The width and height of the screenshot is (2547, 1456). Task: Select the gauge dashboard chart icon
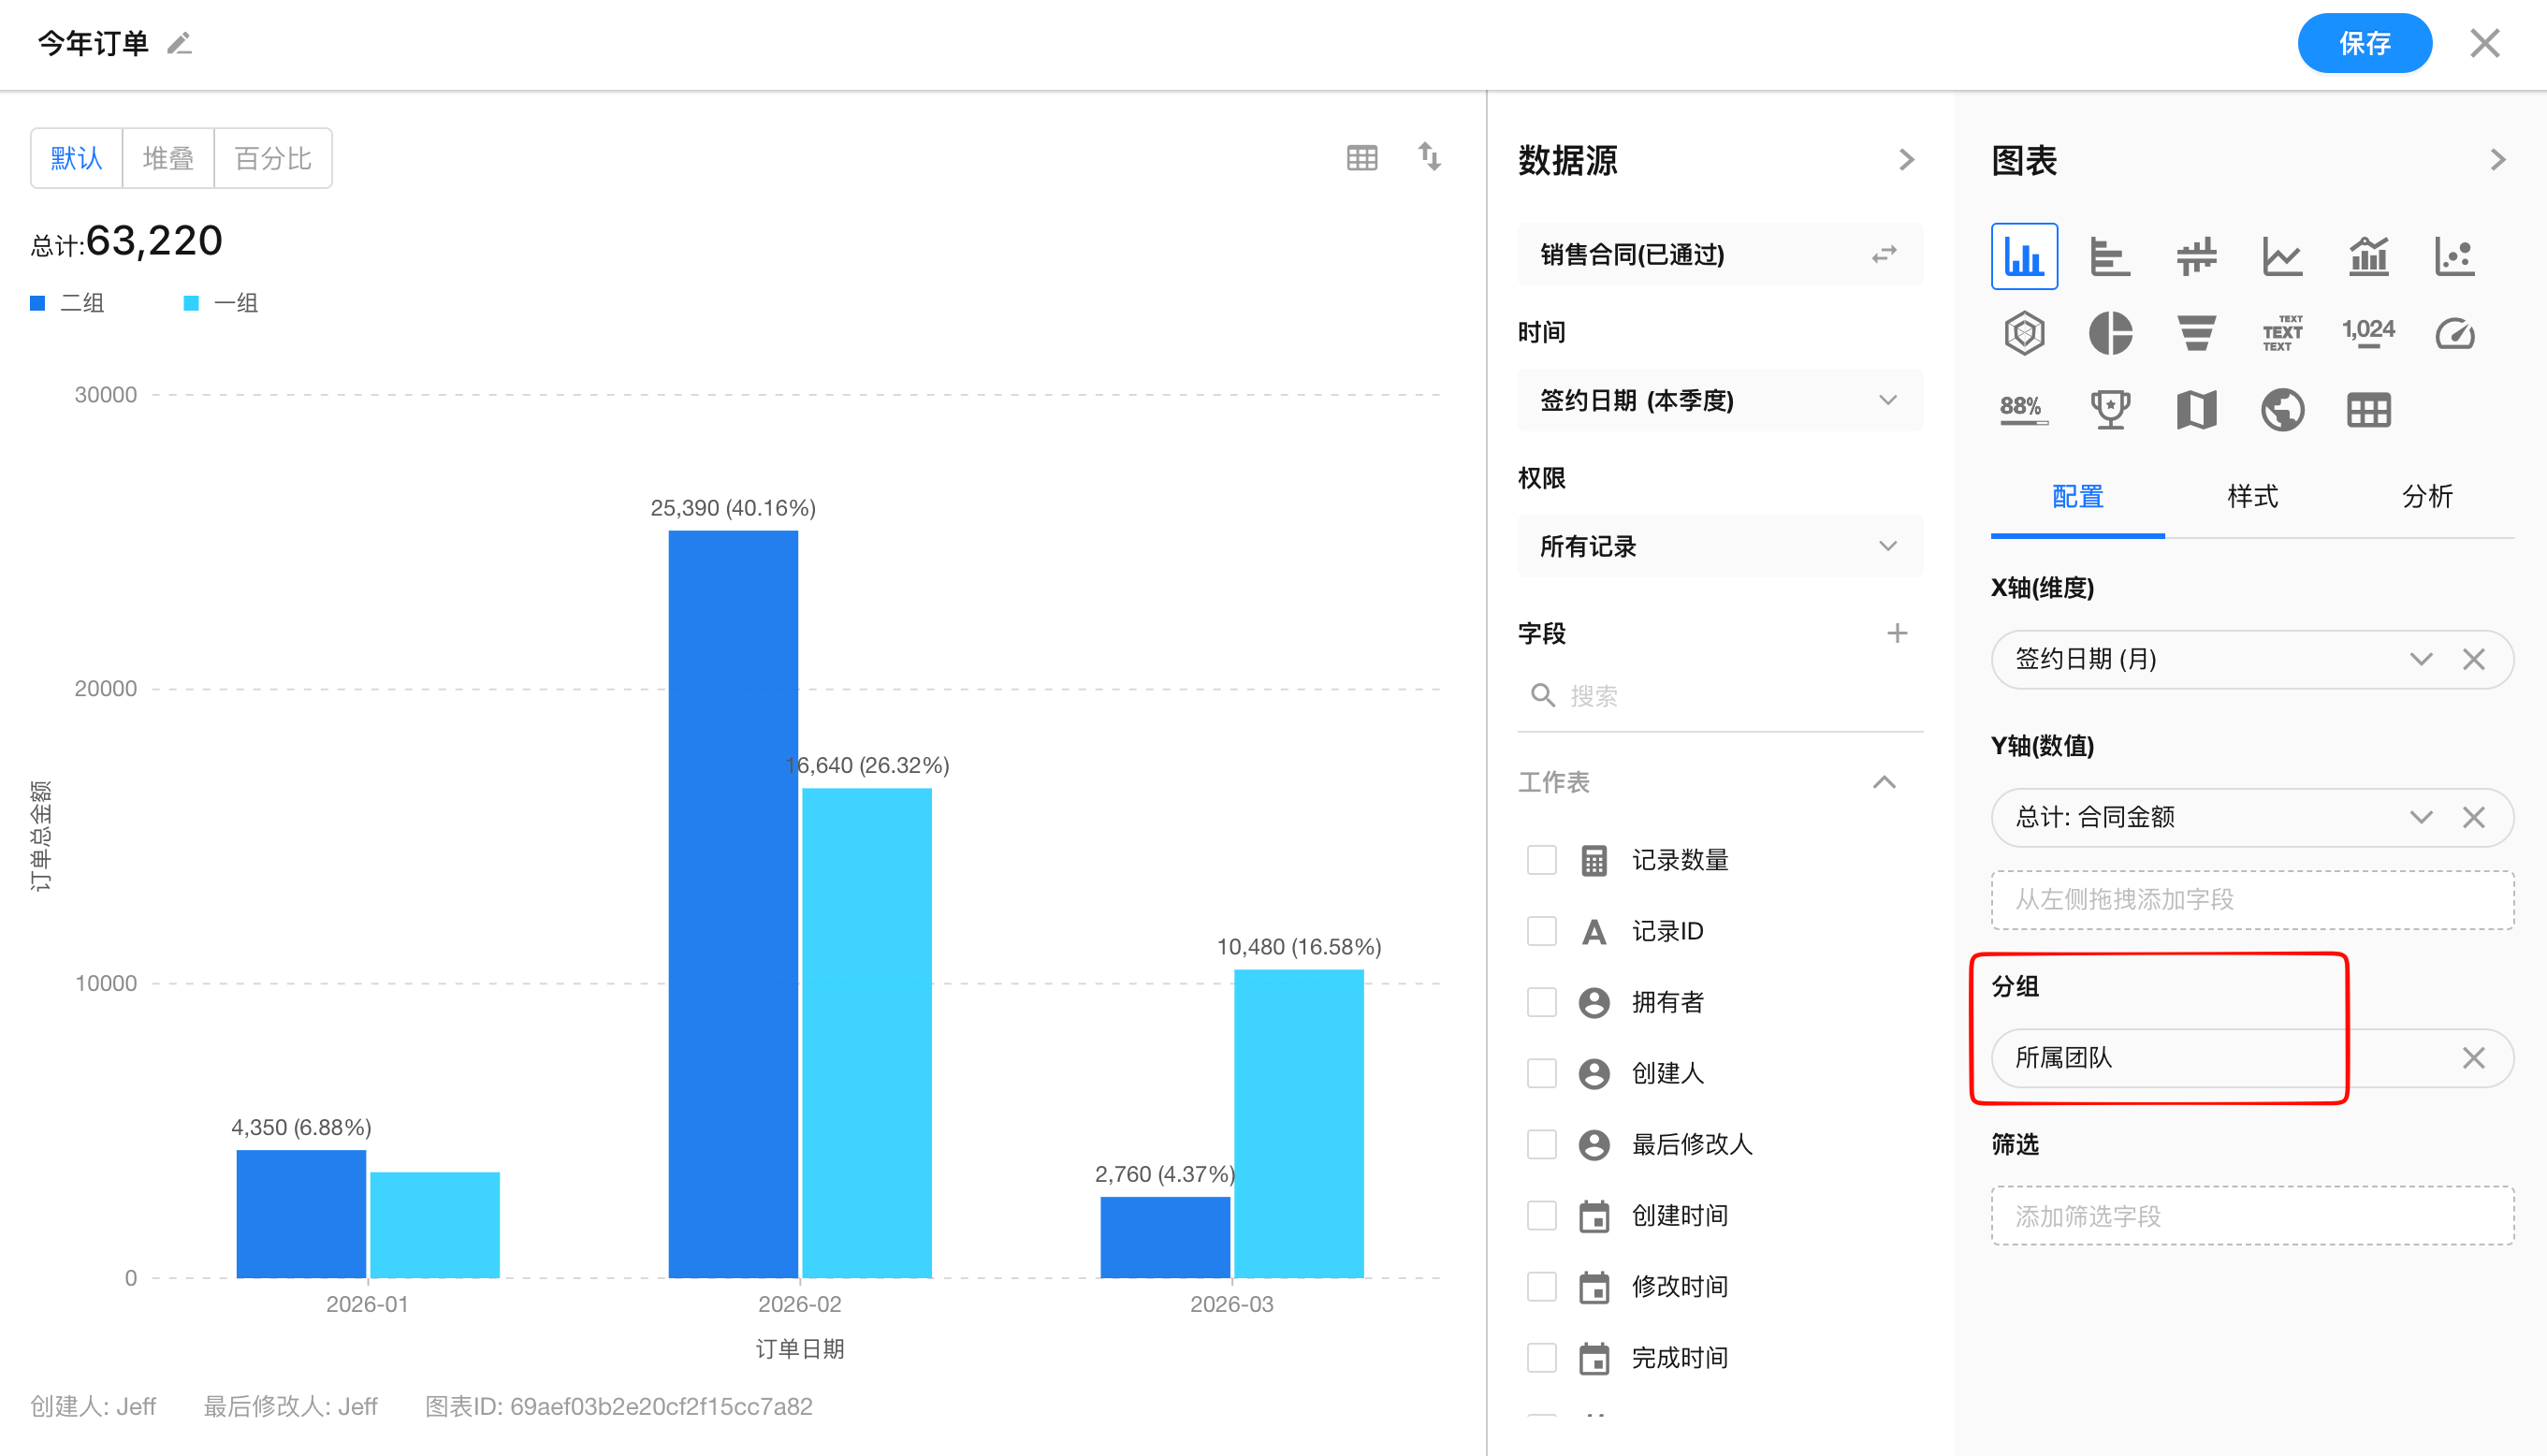click(2454, 333)
